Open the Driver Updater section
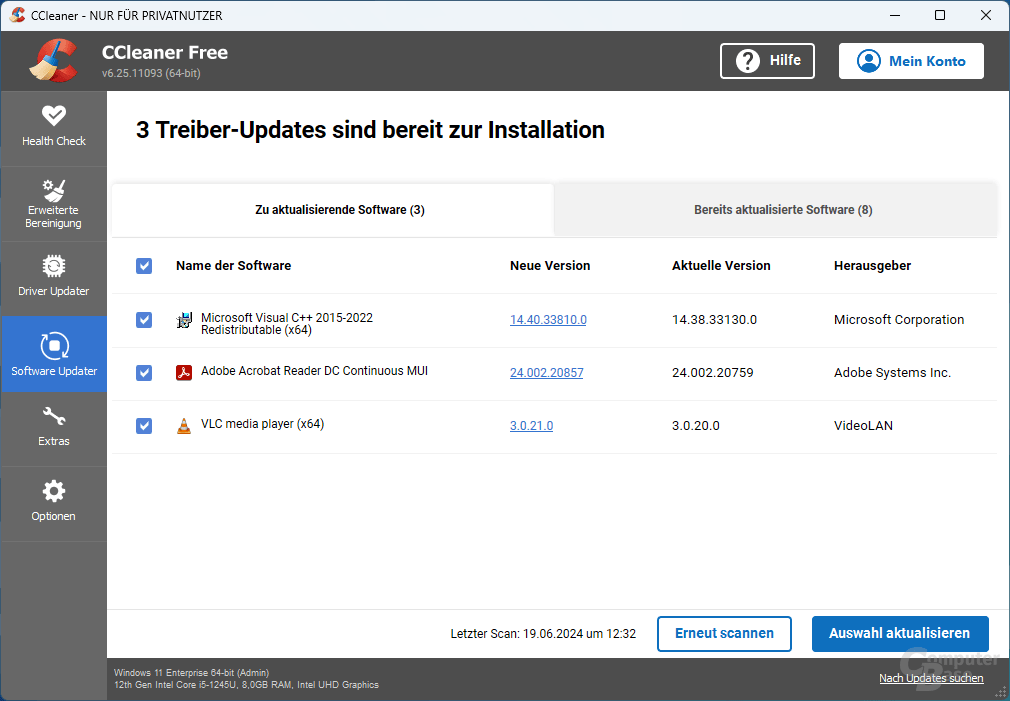 pyautogui.click(x=53, y=279)
